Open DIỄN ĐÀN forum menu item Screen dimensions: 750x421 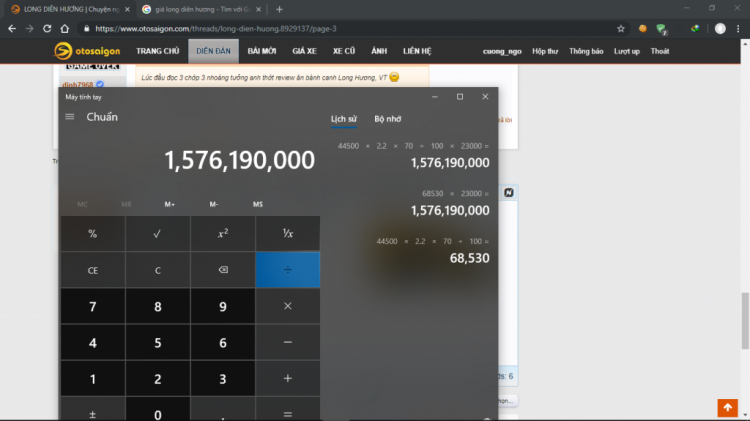click(213, 51)
